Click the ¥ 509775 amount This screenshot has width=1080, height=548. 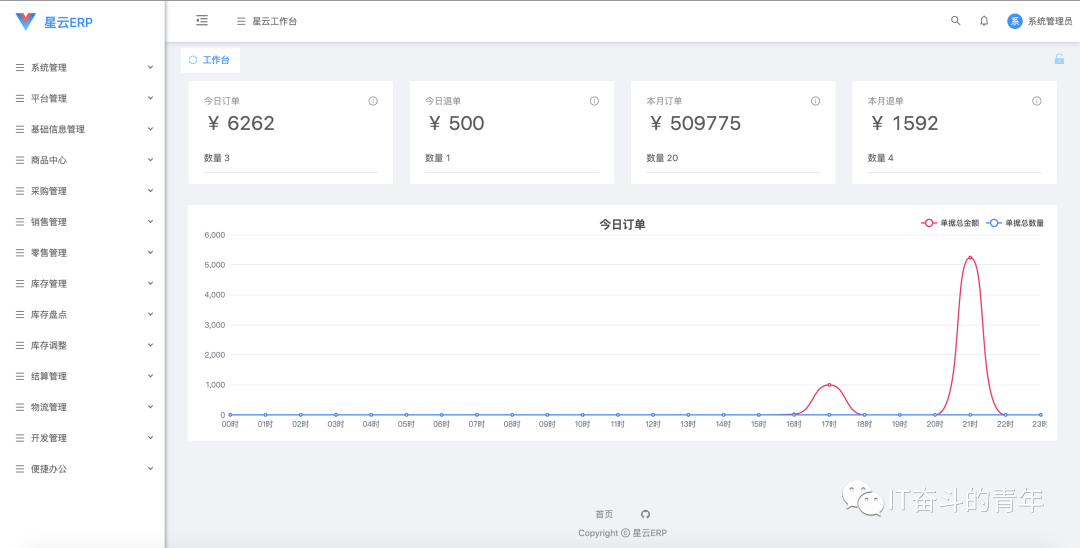coord(695,123)
